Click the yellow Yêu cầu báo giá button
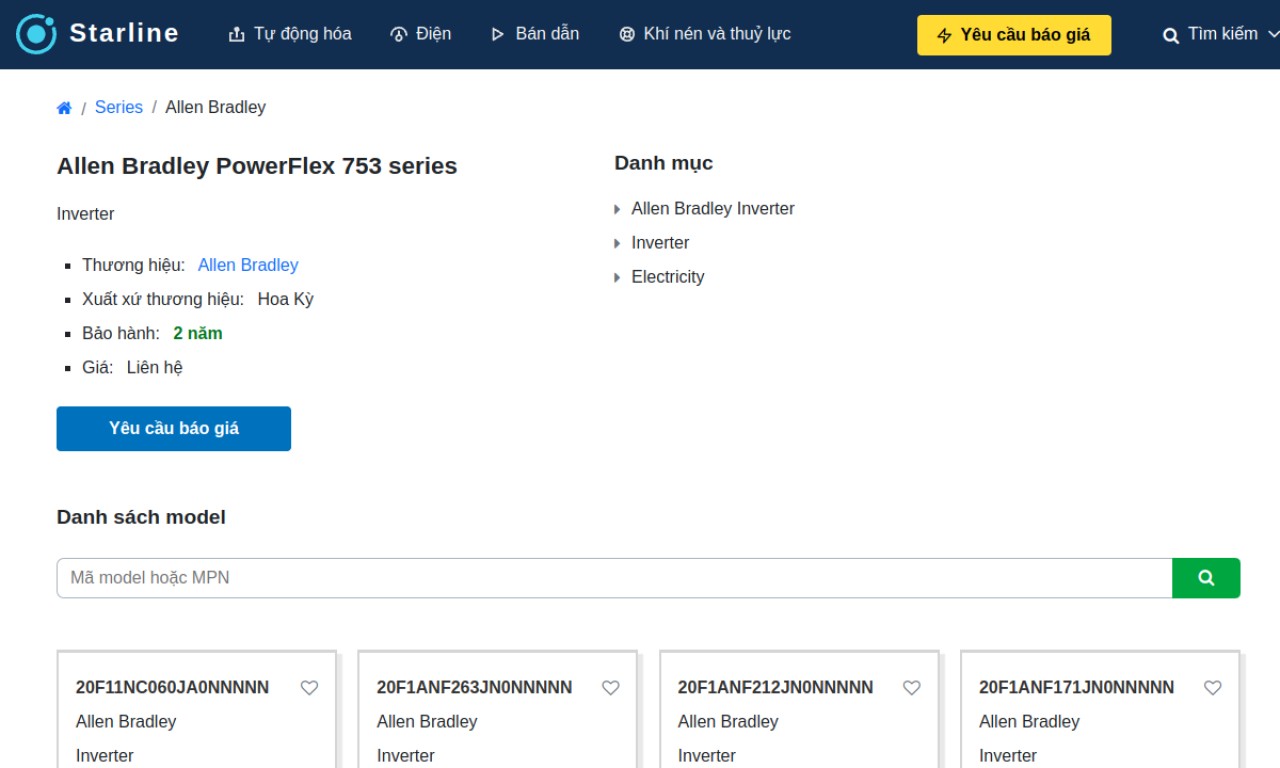 click(x=1014, y=35)
